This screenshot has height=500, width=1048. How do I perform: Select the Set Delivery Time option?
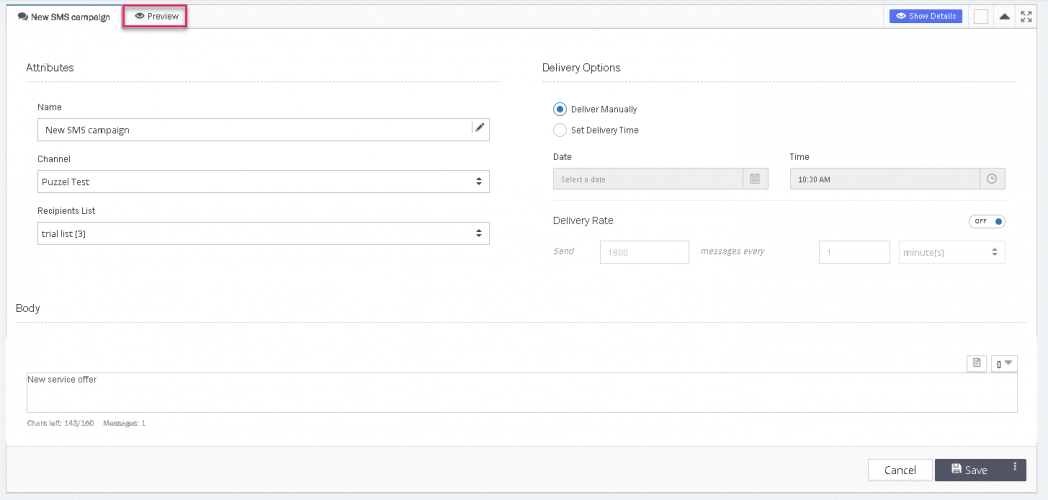pos(560,130)
